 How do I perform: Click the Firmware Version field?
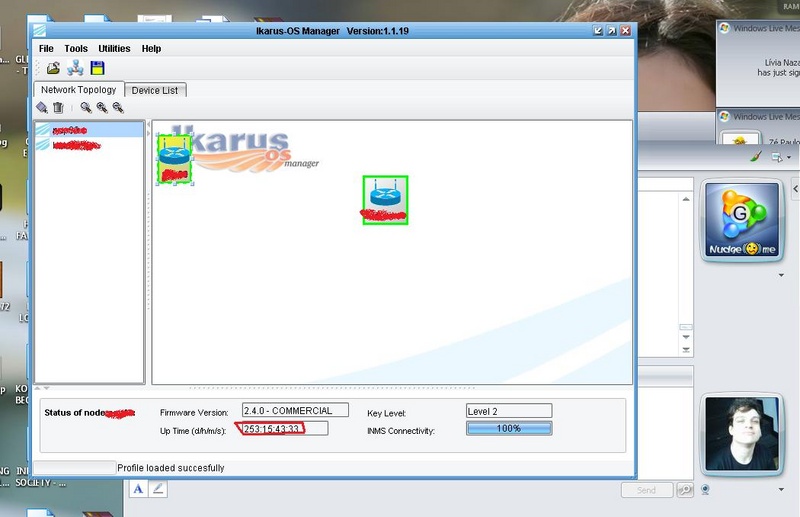pyautogui.click(x=295, y=410)
